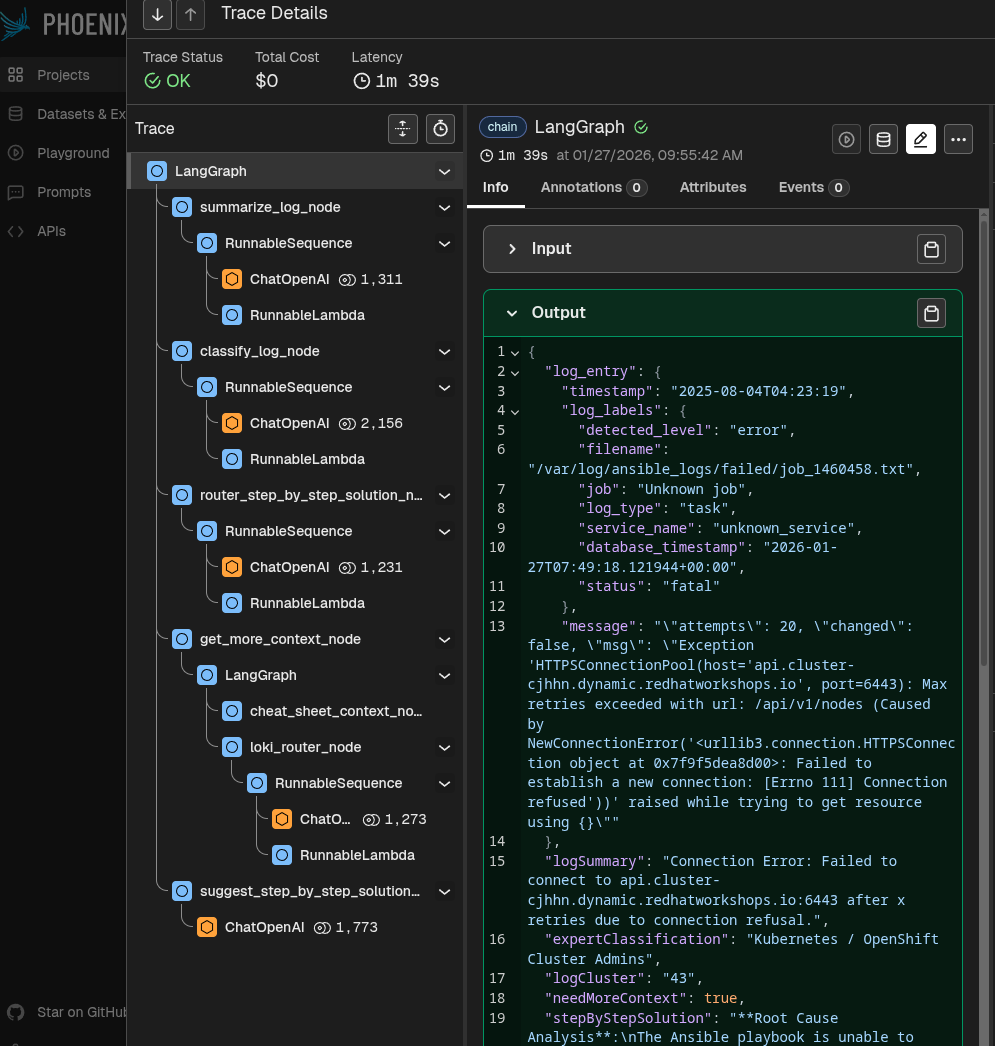Open the more actions ellipsis menu
This screenshot has width=995, height=1046.
coord(958,140)
